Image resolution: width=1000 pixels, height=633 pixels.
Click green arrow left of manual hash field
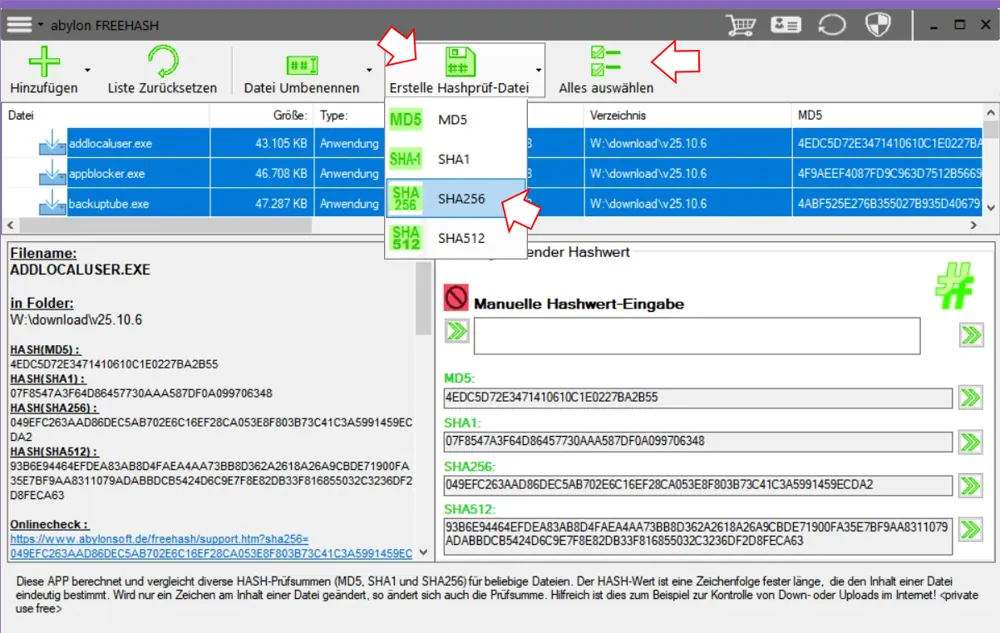(x=457, y=331)
